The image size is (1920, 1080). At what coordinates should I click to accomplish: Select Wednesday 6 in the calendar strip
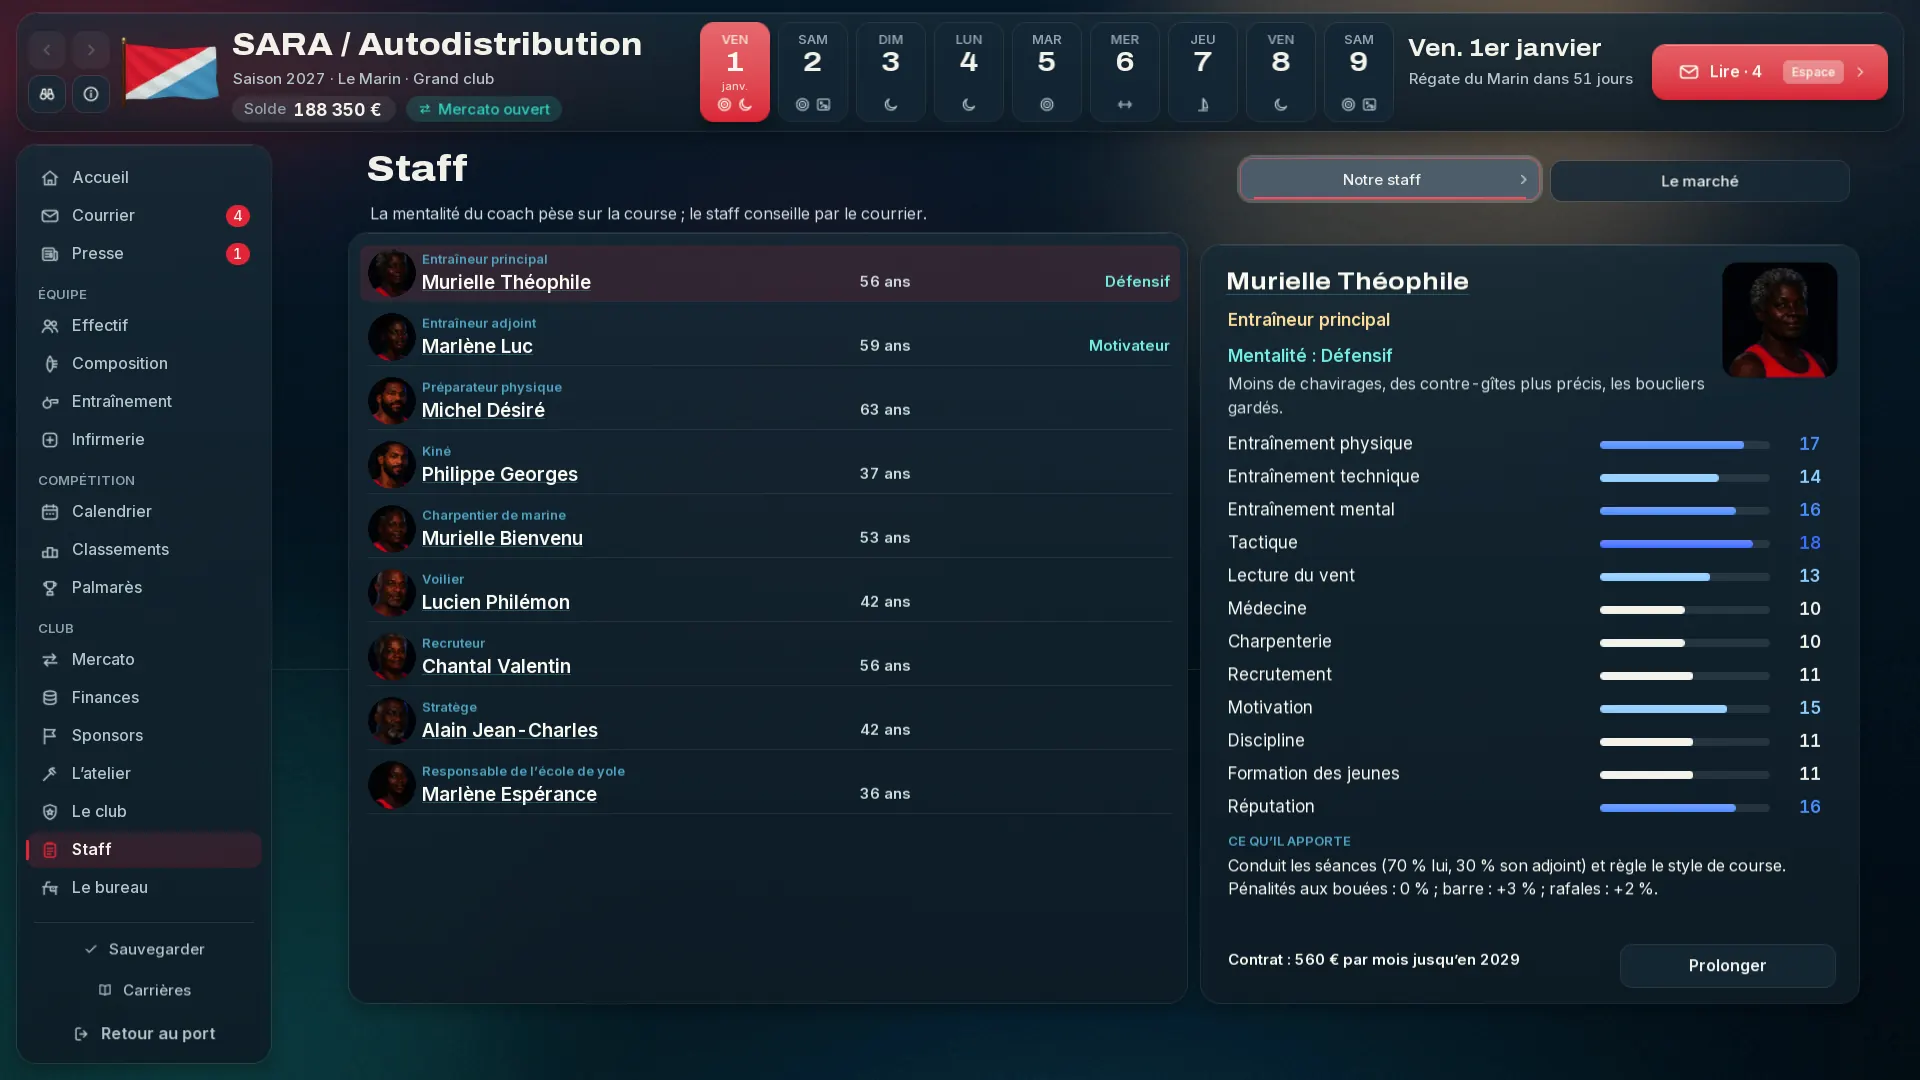(1124, 72)
